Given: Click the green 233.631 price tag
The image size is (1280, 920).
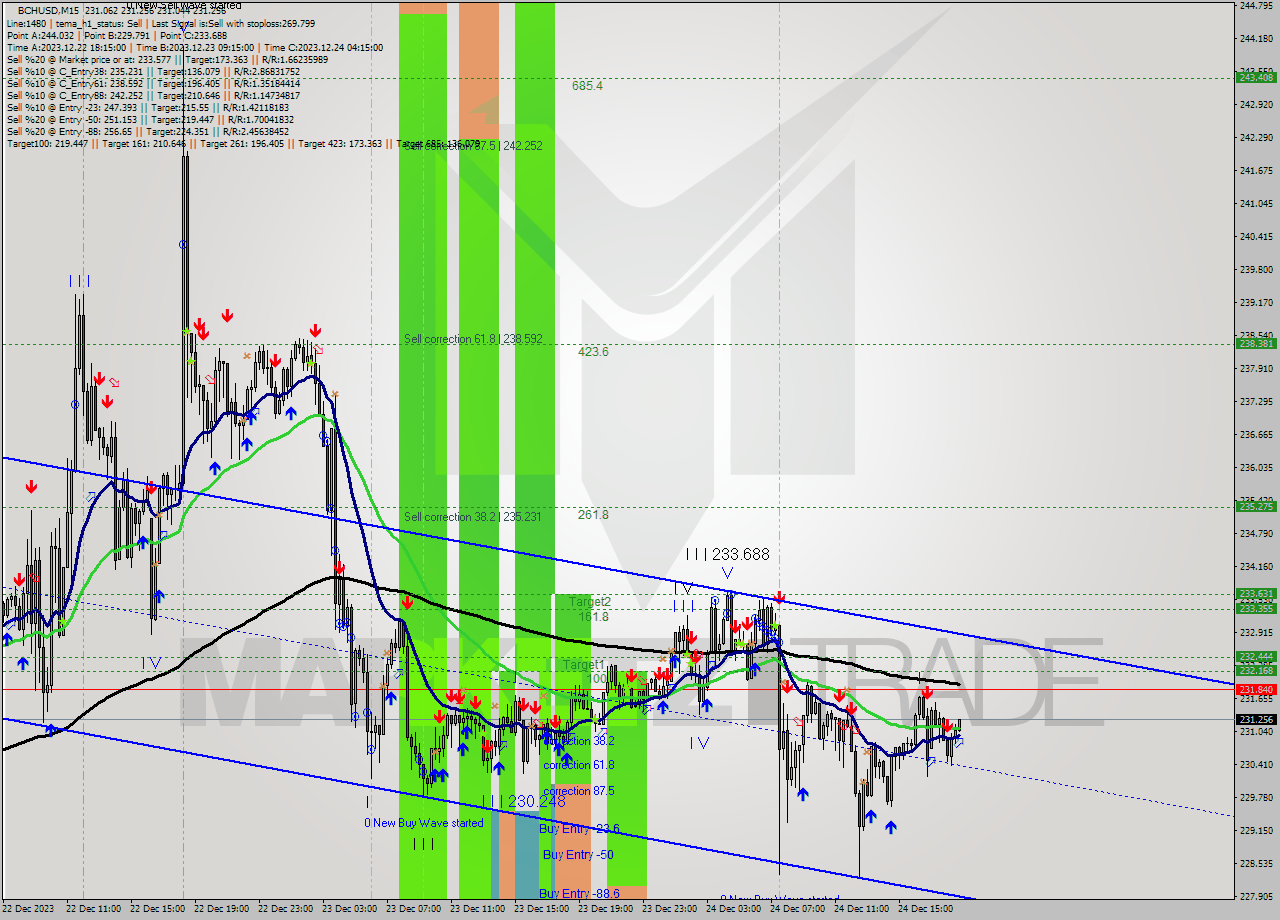Looking at the screenshot, I should 1256,593.
